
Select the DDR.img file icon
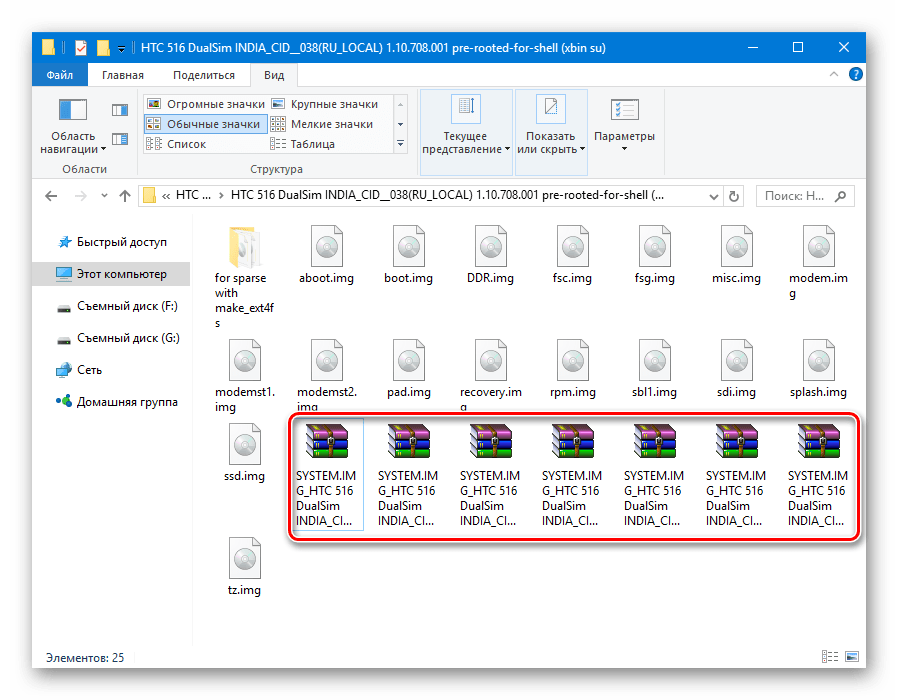(x=490, y=247)
